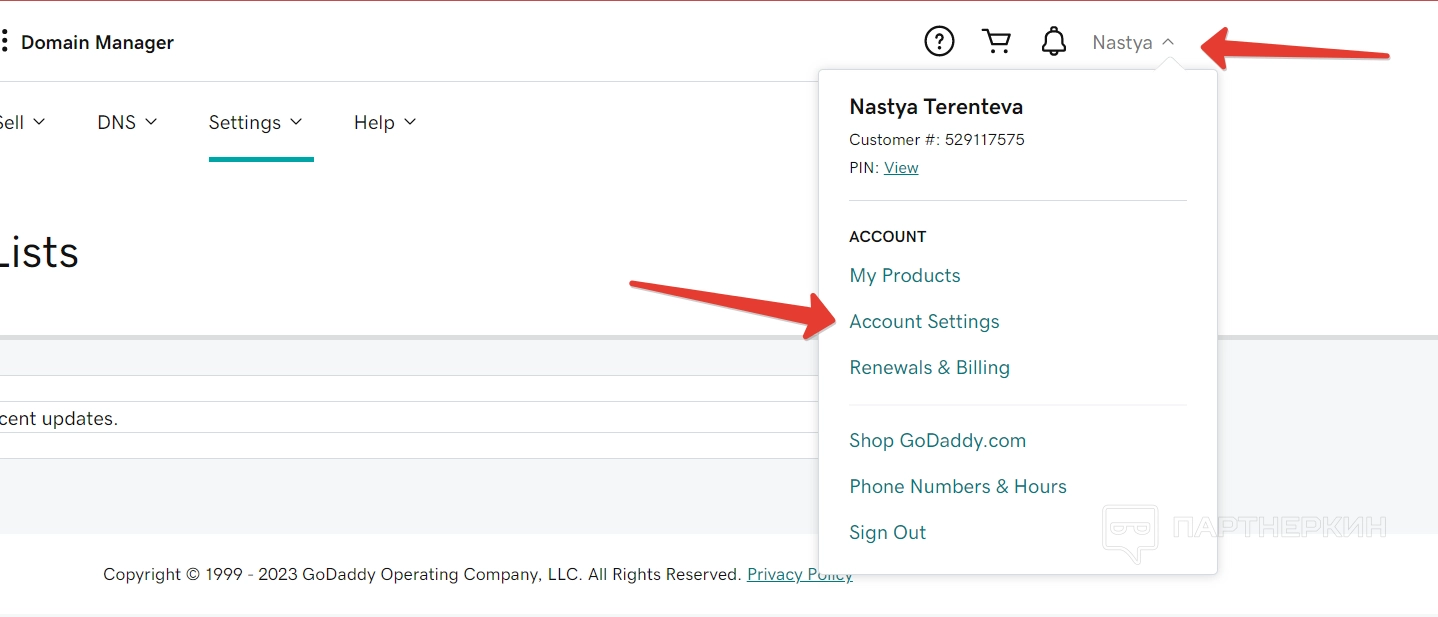Expand the DNS dropdown menu

[127, 122]
